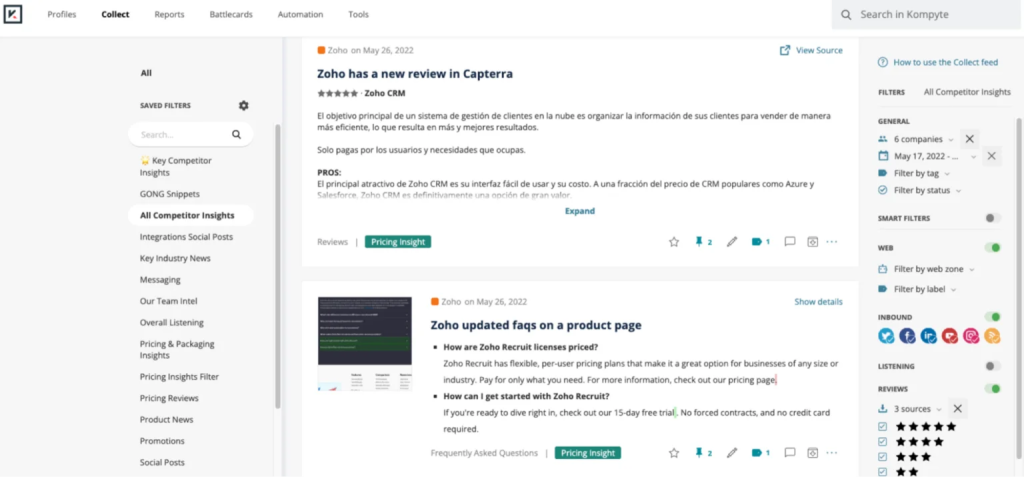
Task: Open the more options menu on the Capterra review
Action: pyautogui.click(x=832, y=242)
